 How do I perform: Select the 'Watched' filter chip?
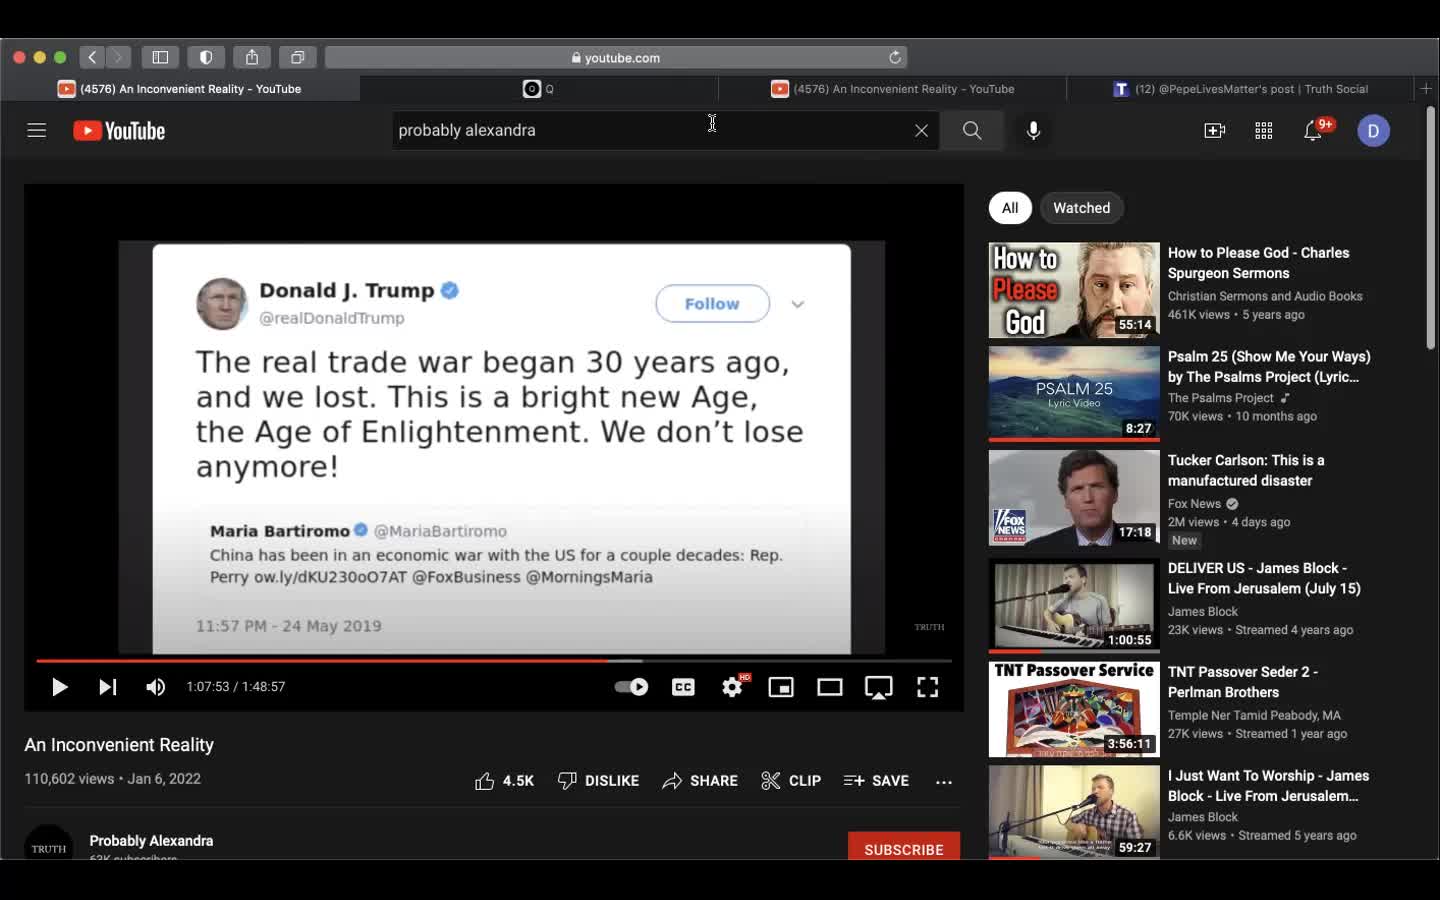[1082, 208]
